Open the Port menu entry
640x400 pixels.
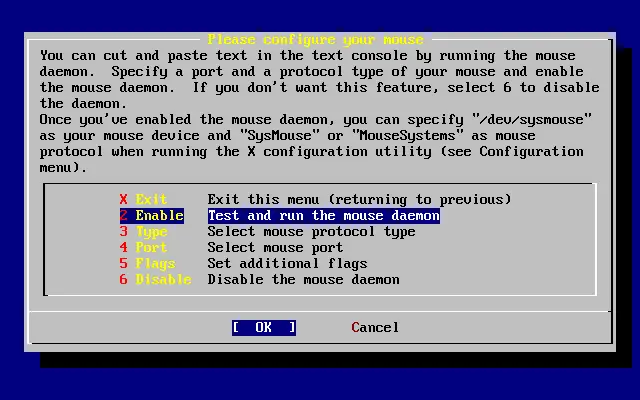tap(151, 248)
